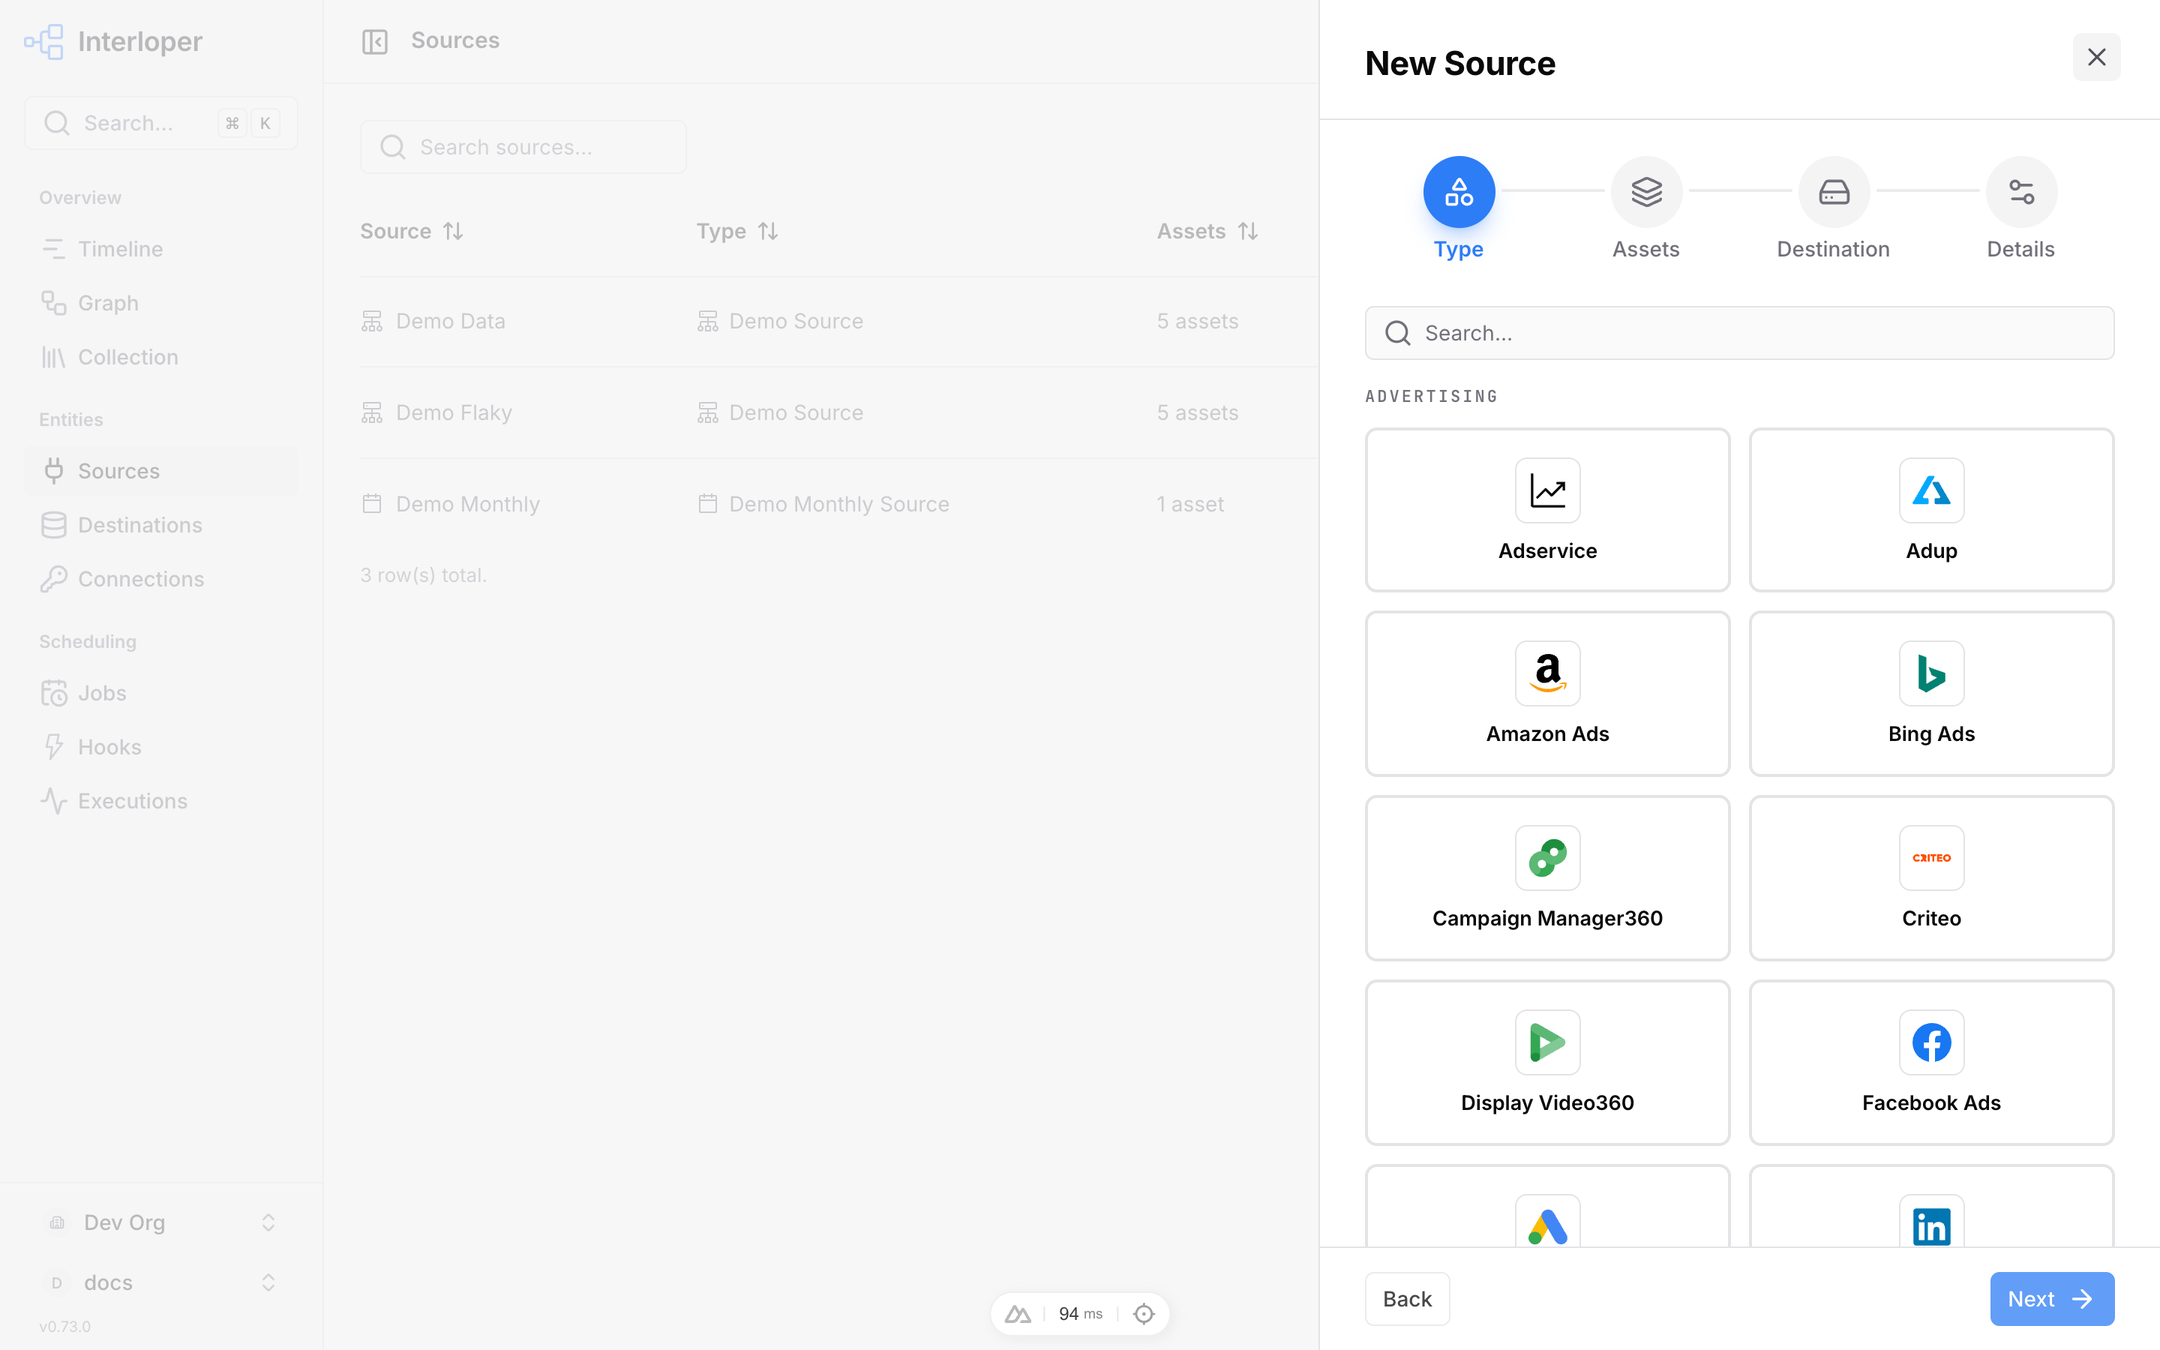The height and width of the screenshot is (1350, 2160).
Task: Sort the table by Type column
Action: pos(737,231)
